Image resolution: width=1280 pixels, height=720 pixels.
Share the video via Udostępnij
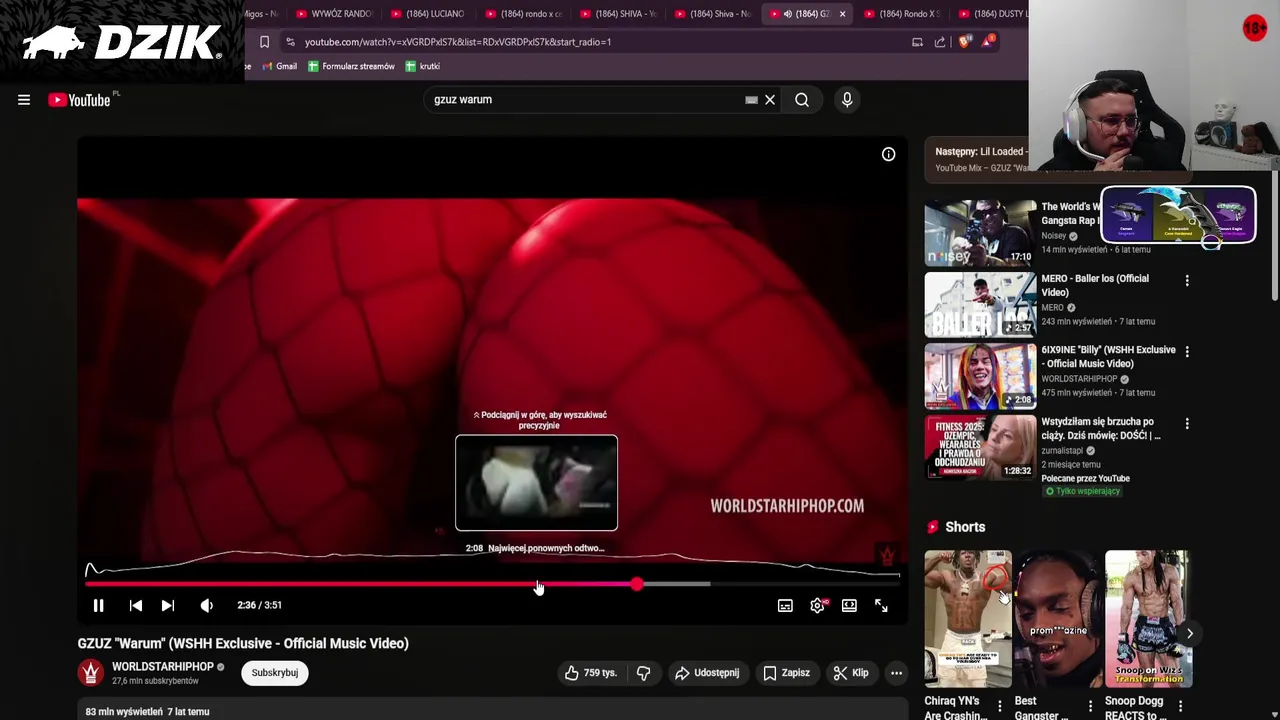pyautogui.click(x=707, y=673)
